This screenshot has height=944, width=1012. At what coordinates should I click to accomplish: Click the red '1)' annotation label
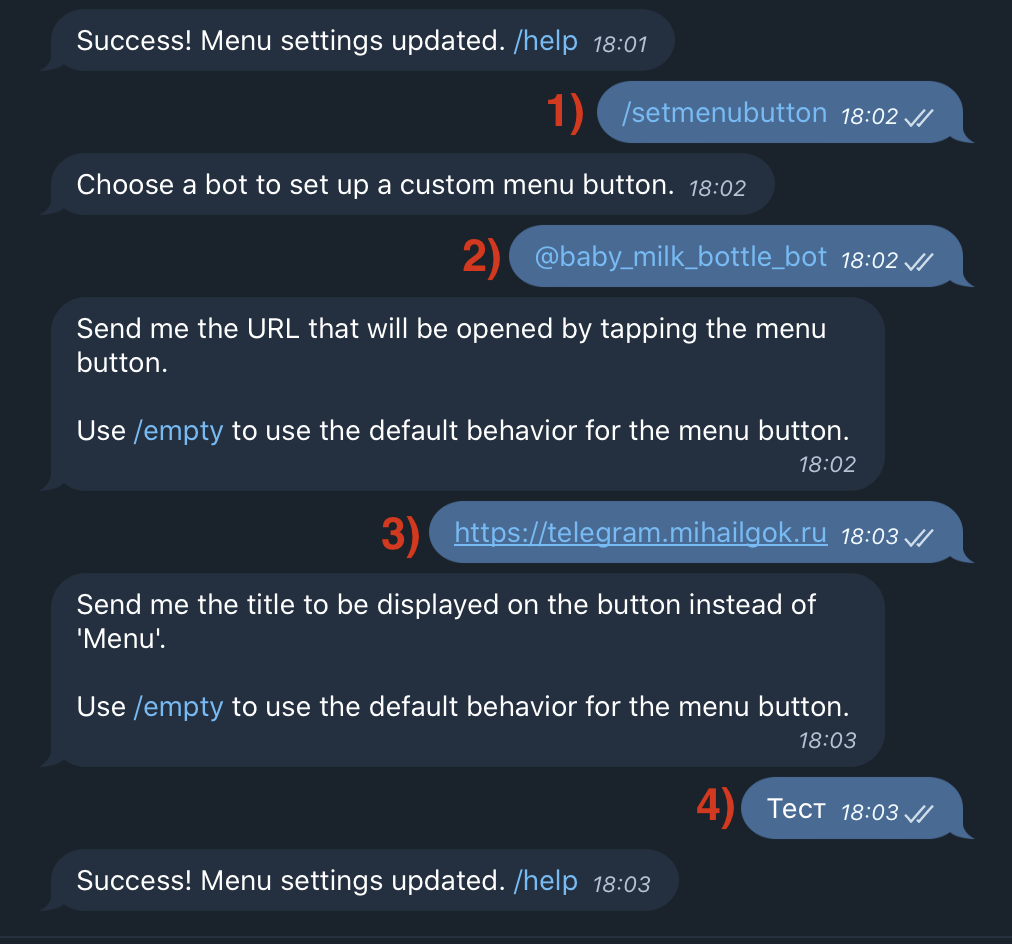pyautogui.click(x=565, y=112)
